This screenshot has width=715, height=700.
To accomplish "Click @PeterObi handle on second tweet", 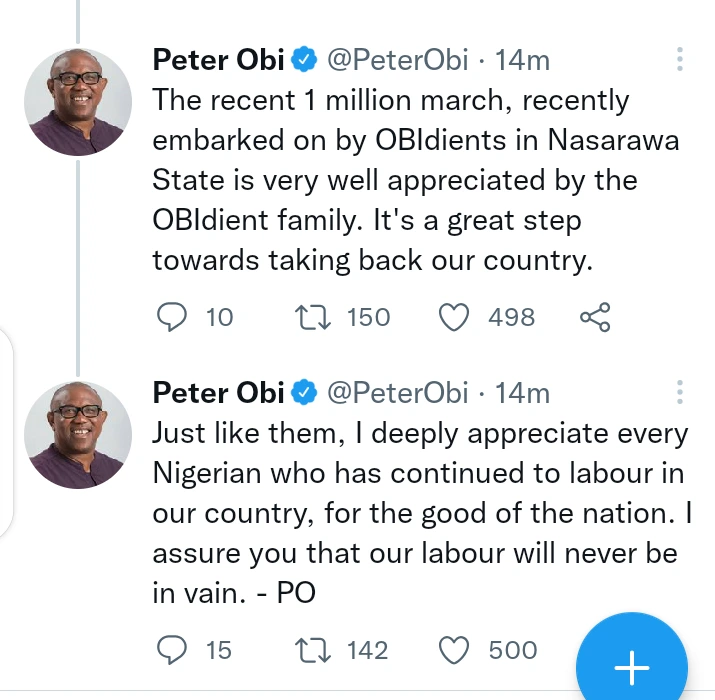I will 398,393.
